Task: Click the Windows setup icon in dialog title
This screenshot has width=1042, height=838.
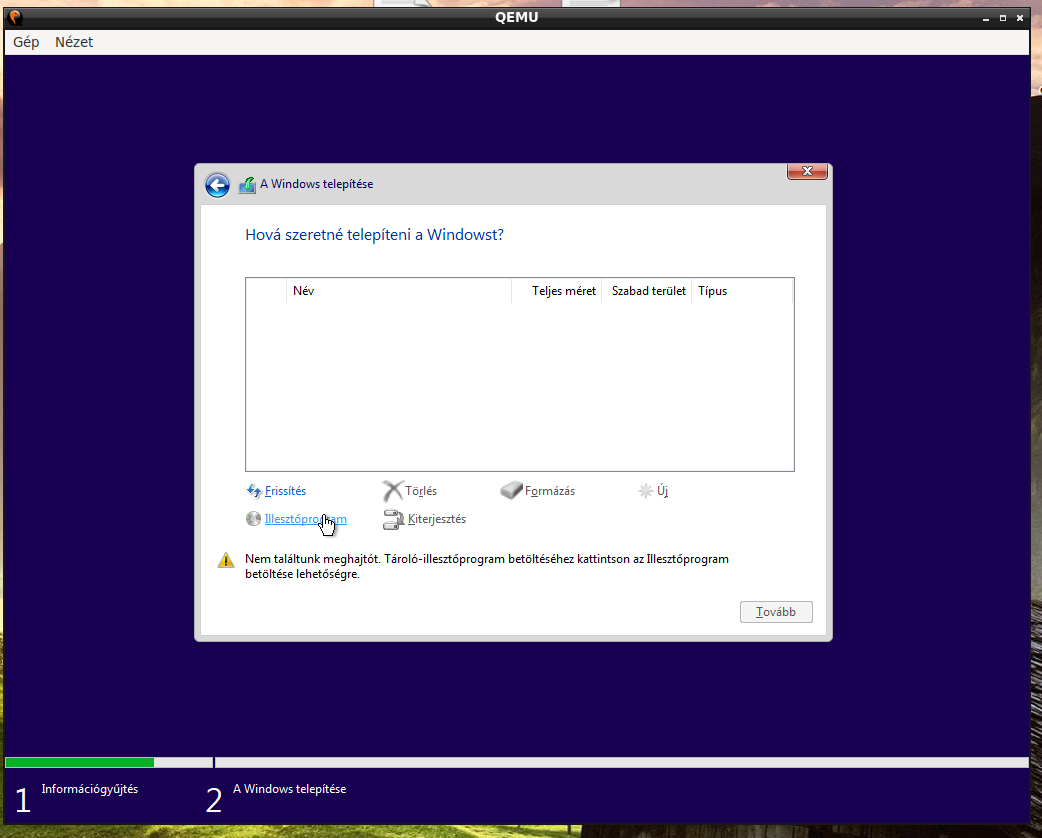Action: [x=247, y=185]
